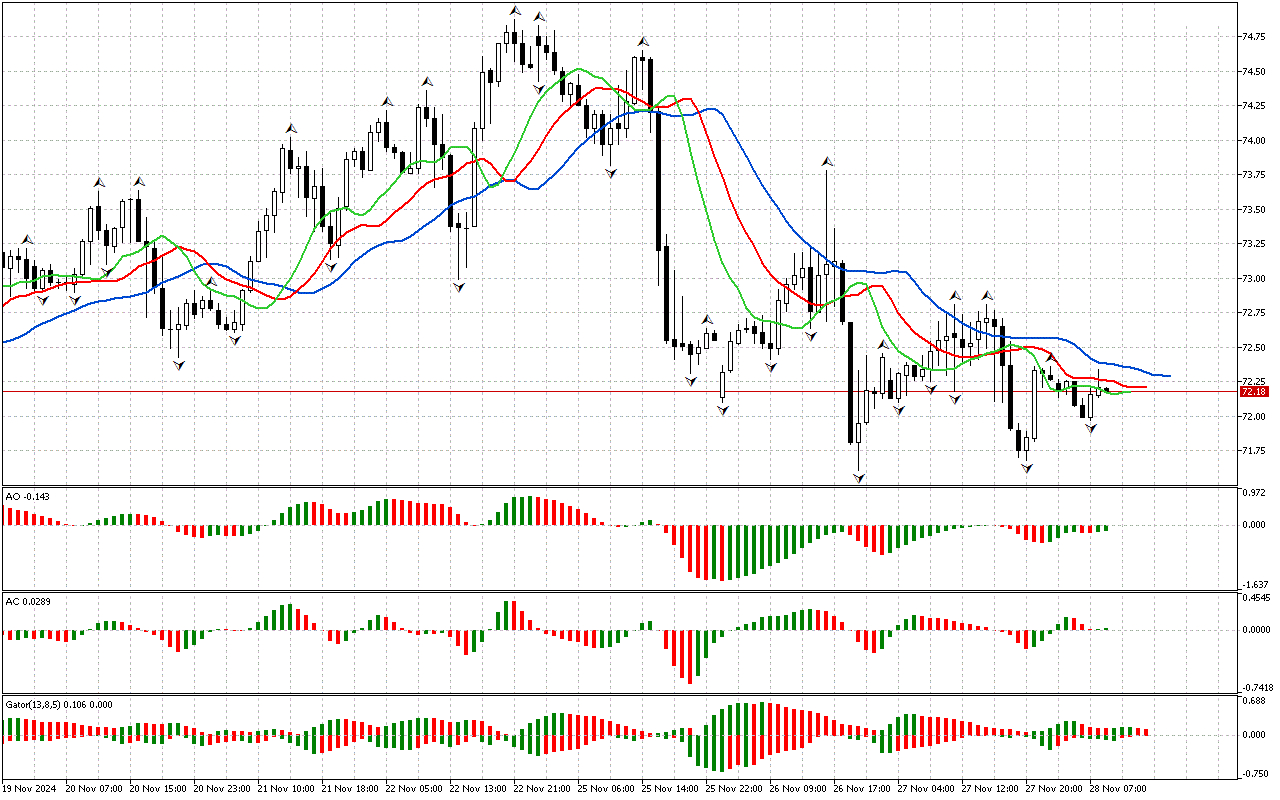Click the 0.972 value on the AO scale
The image size is (1280, 800).
(1253, 495)
